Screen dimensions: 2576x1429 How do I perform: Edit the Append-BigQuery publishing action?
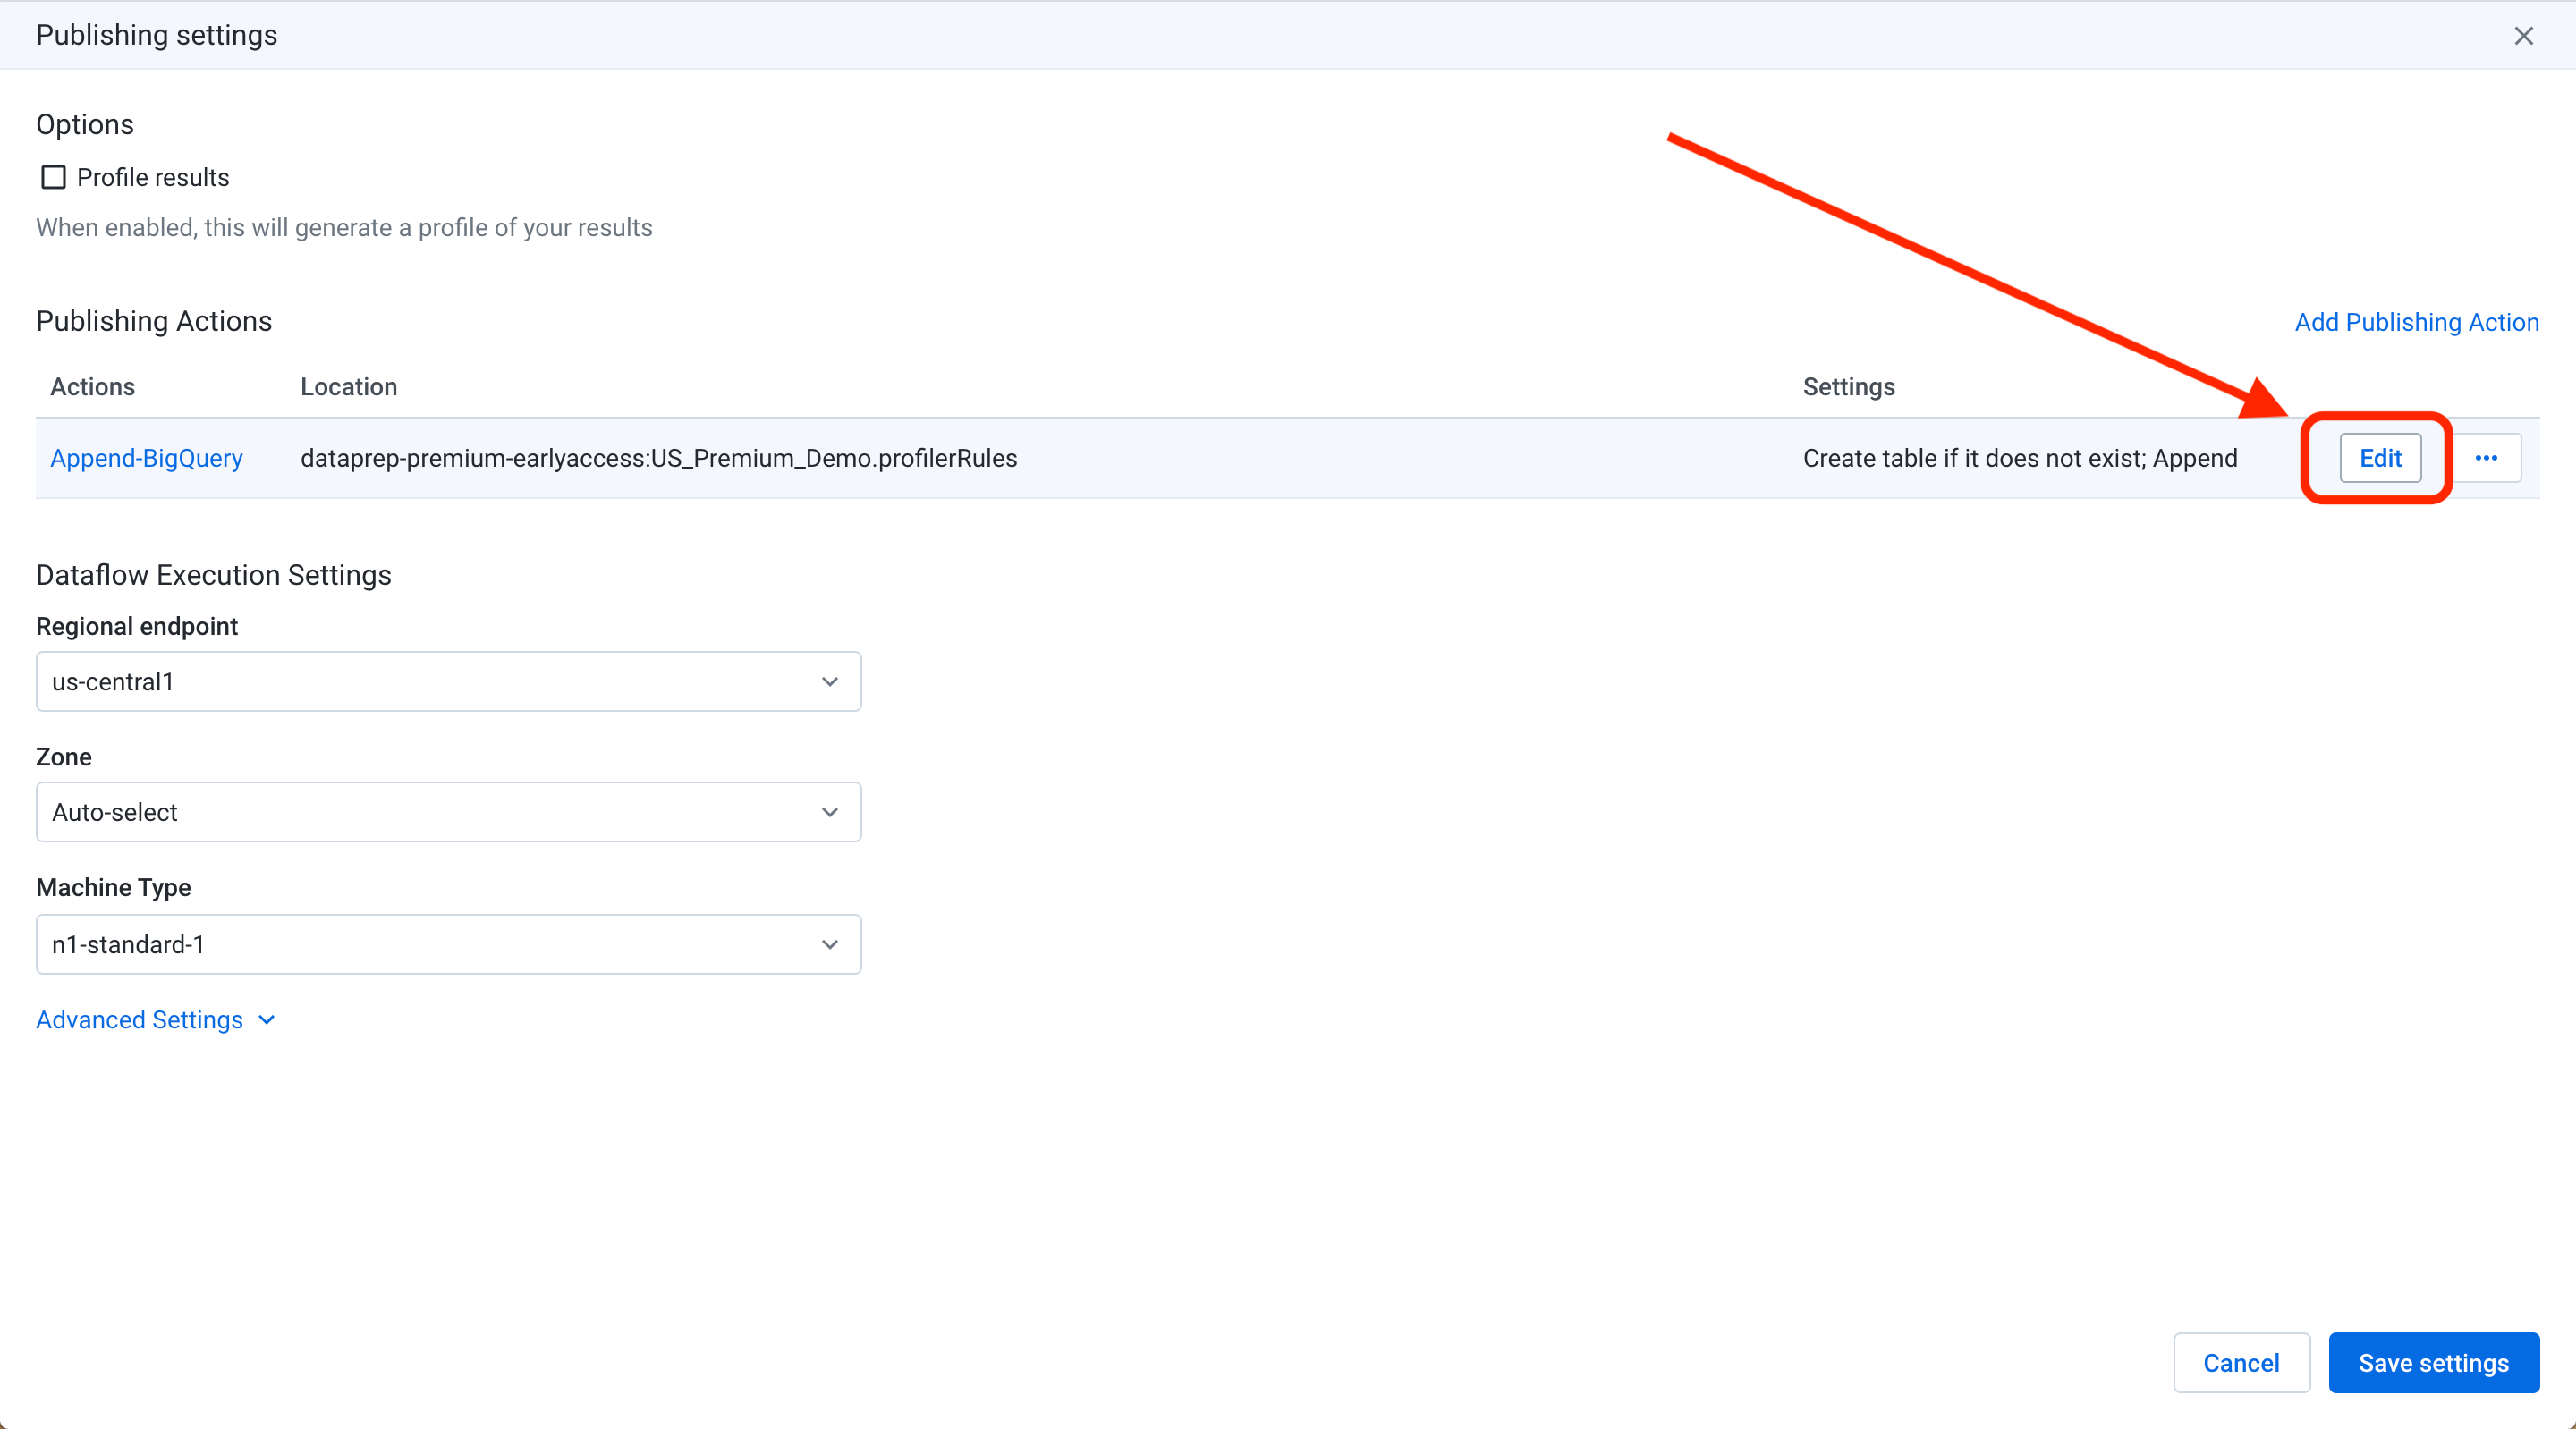(2380, 458)
